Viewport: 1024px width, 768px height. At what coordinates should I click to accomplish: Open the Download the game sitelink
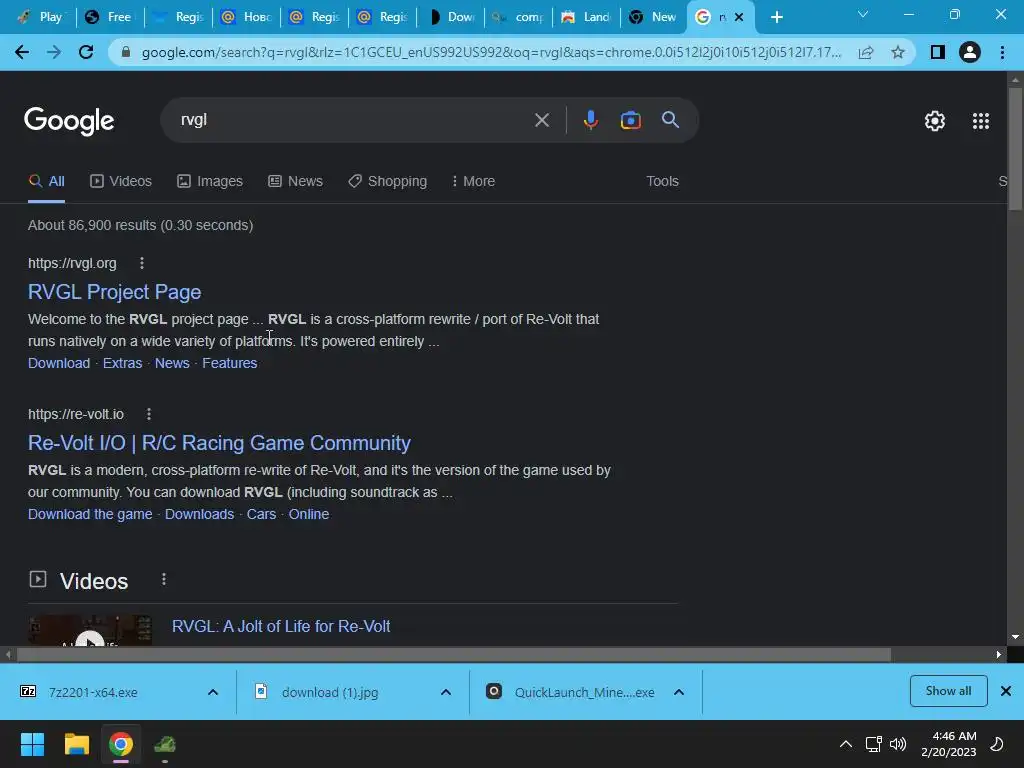(90, 514)
